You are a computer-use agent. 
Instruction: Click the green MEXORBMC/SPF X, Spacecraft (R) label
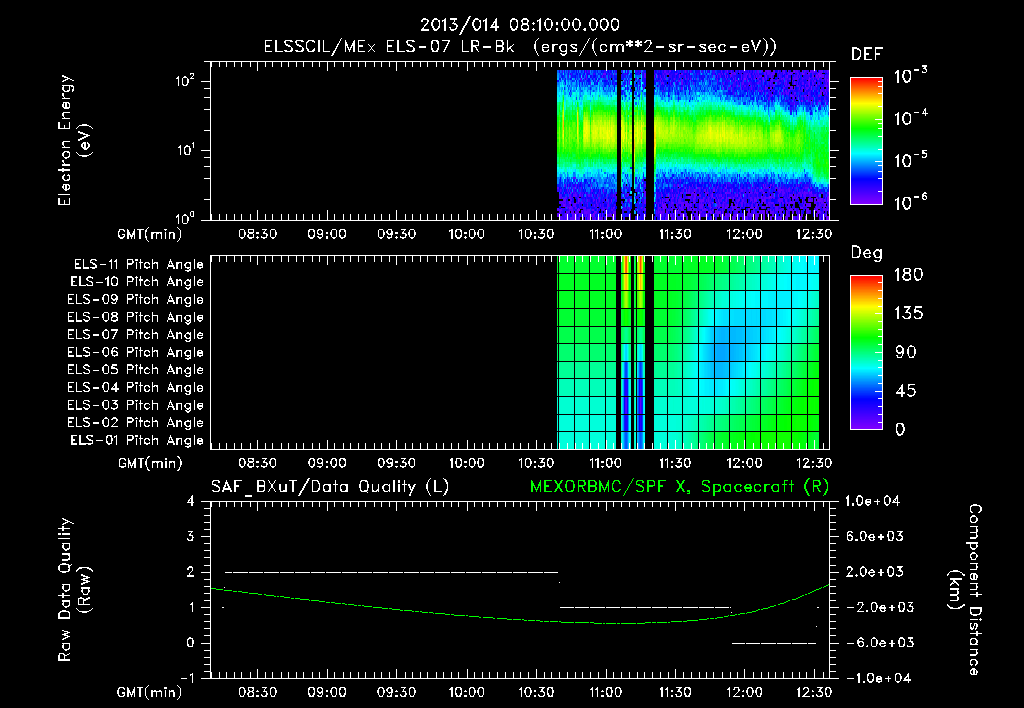(x=679, y=487)
